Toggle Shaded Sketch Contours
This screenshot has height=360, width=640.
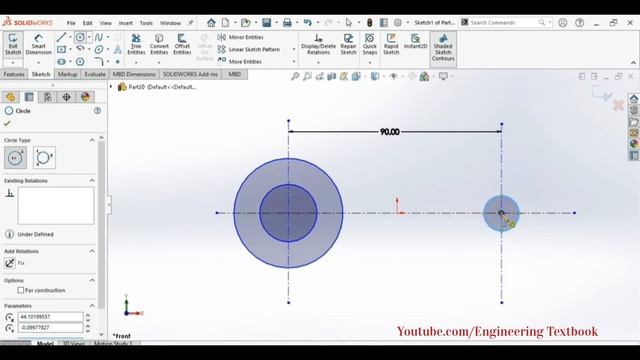(443, 49)
